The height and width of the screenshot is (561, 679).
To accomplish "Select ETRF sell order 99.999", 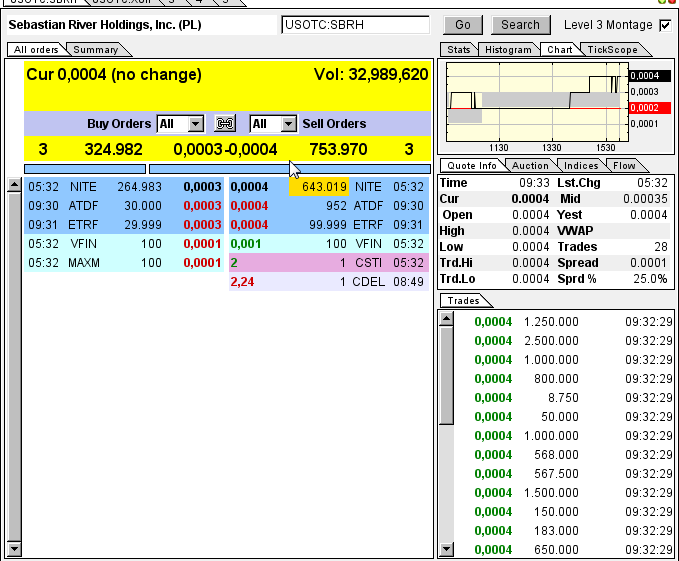I will point(329,225).
